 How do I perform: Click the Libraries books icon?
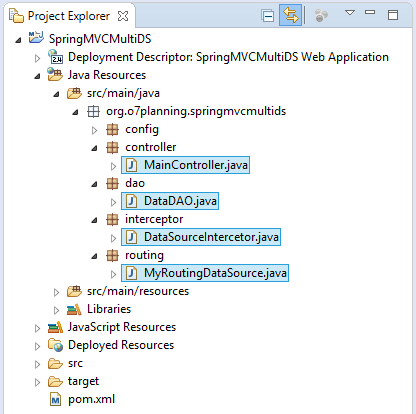(74, 309)
